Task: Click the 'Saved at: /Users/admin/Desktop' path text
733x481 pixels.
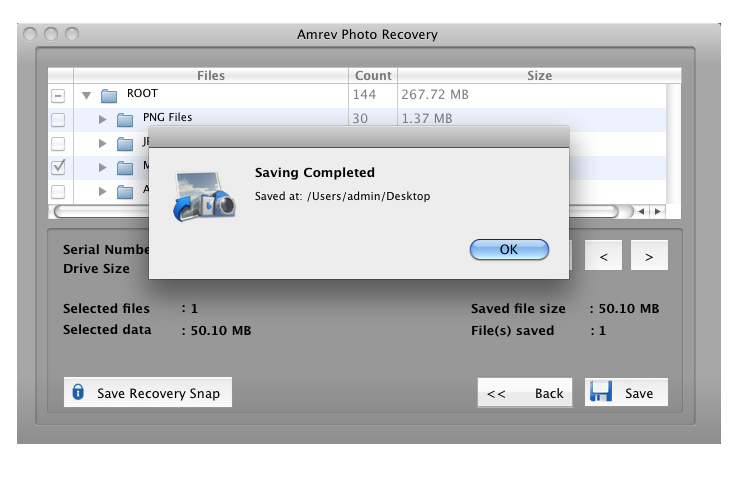Action: pyautogui.click(x=342, y=196)
